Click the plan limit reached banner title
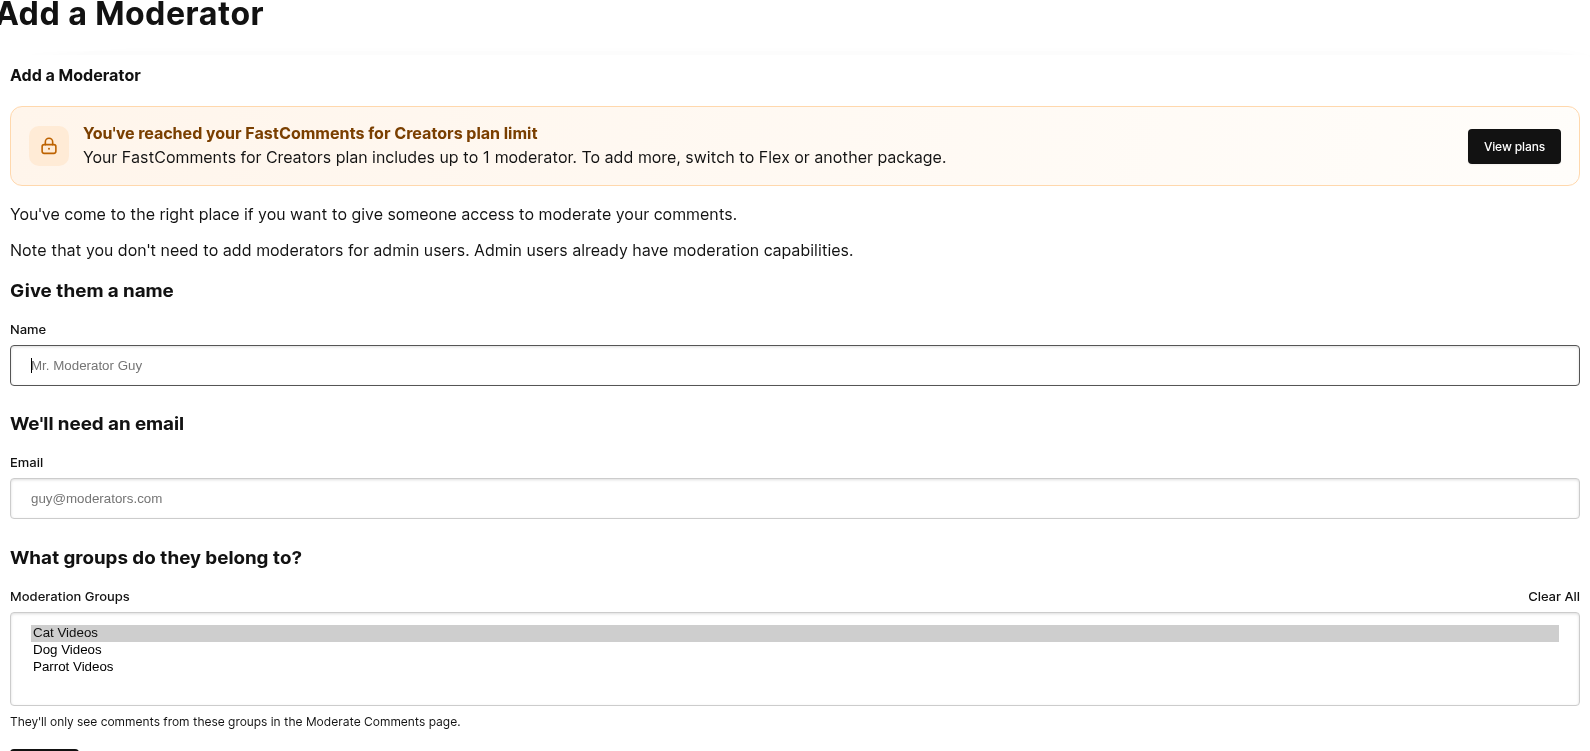 coord(310,134)
